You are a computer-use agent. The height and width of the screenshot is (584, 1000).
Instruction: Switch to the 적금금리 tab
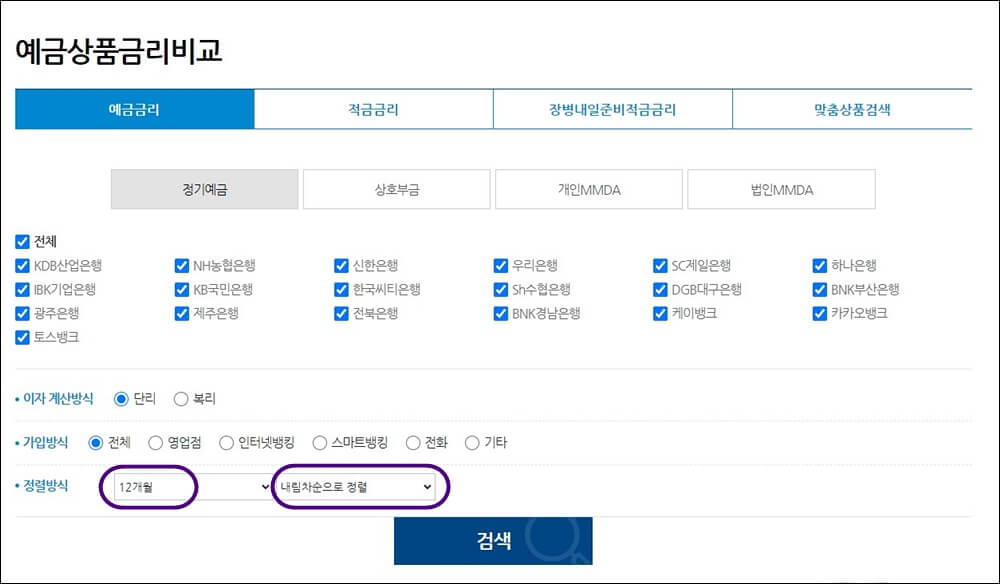click(373, 109)
